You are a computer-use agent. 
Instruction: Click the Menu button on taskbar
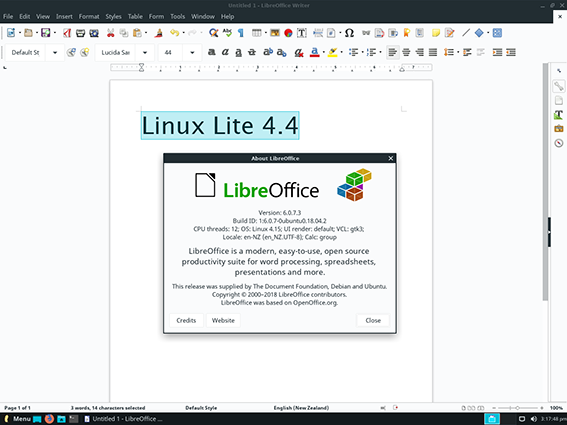point(17,419)
